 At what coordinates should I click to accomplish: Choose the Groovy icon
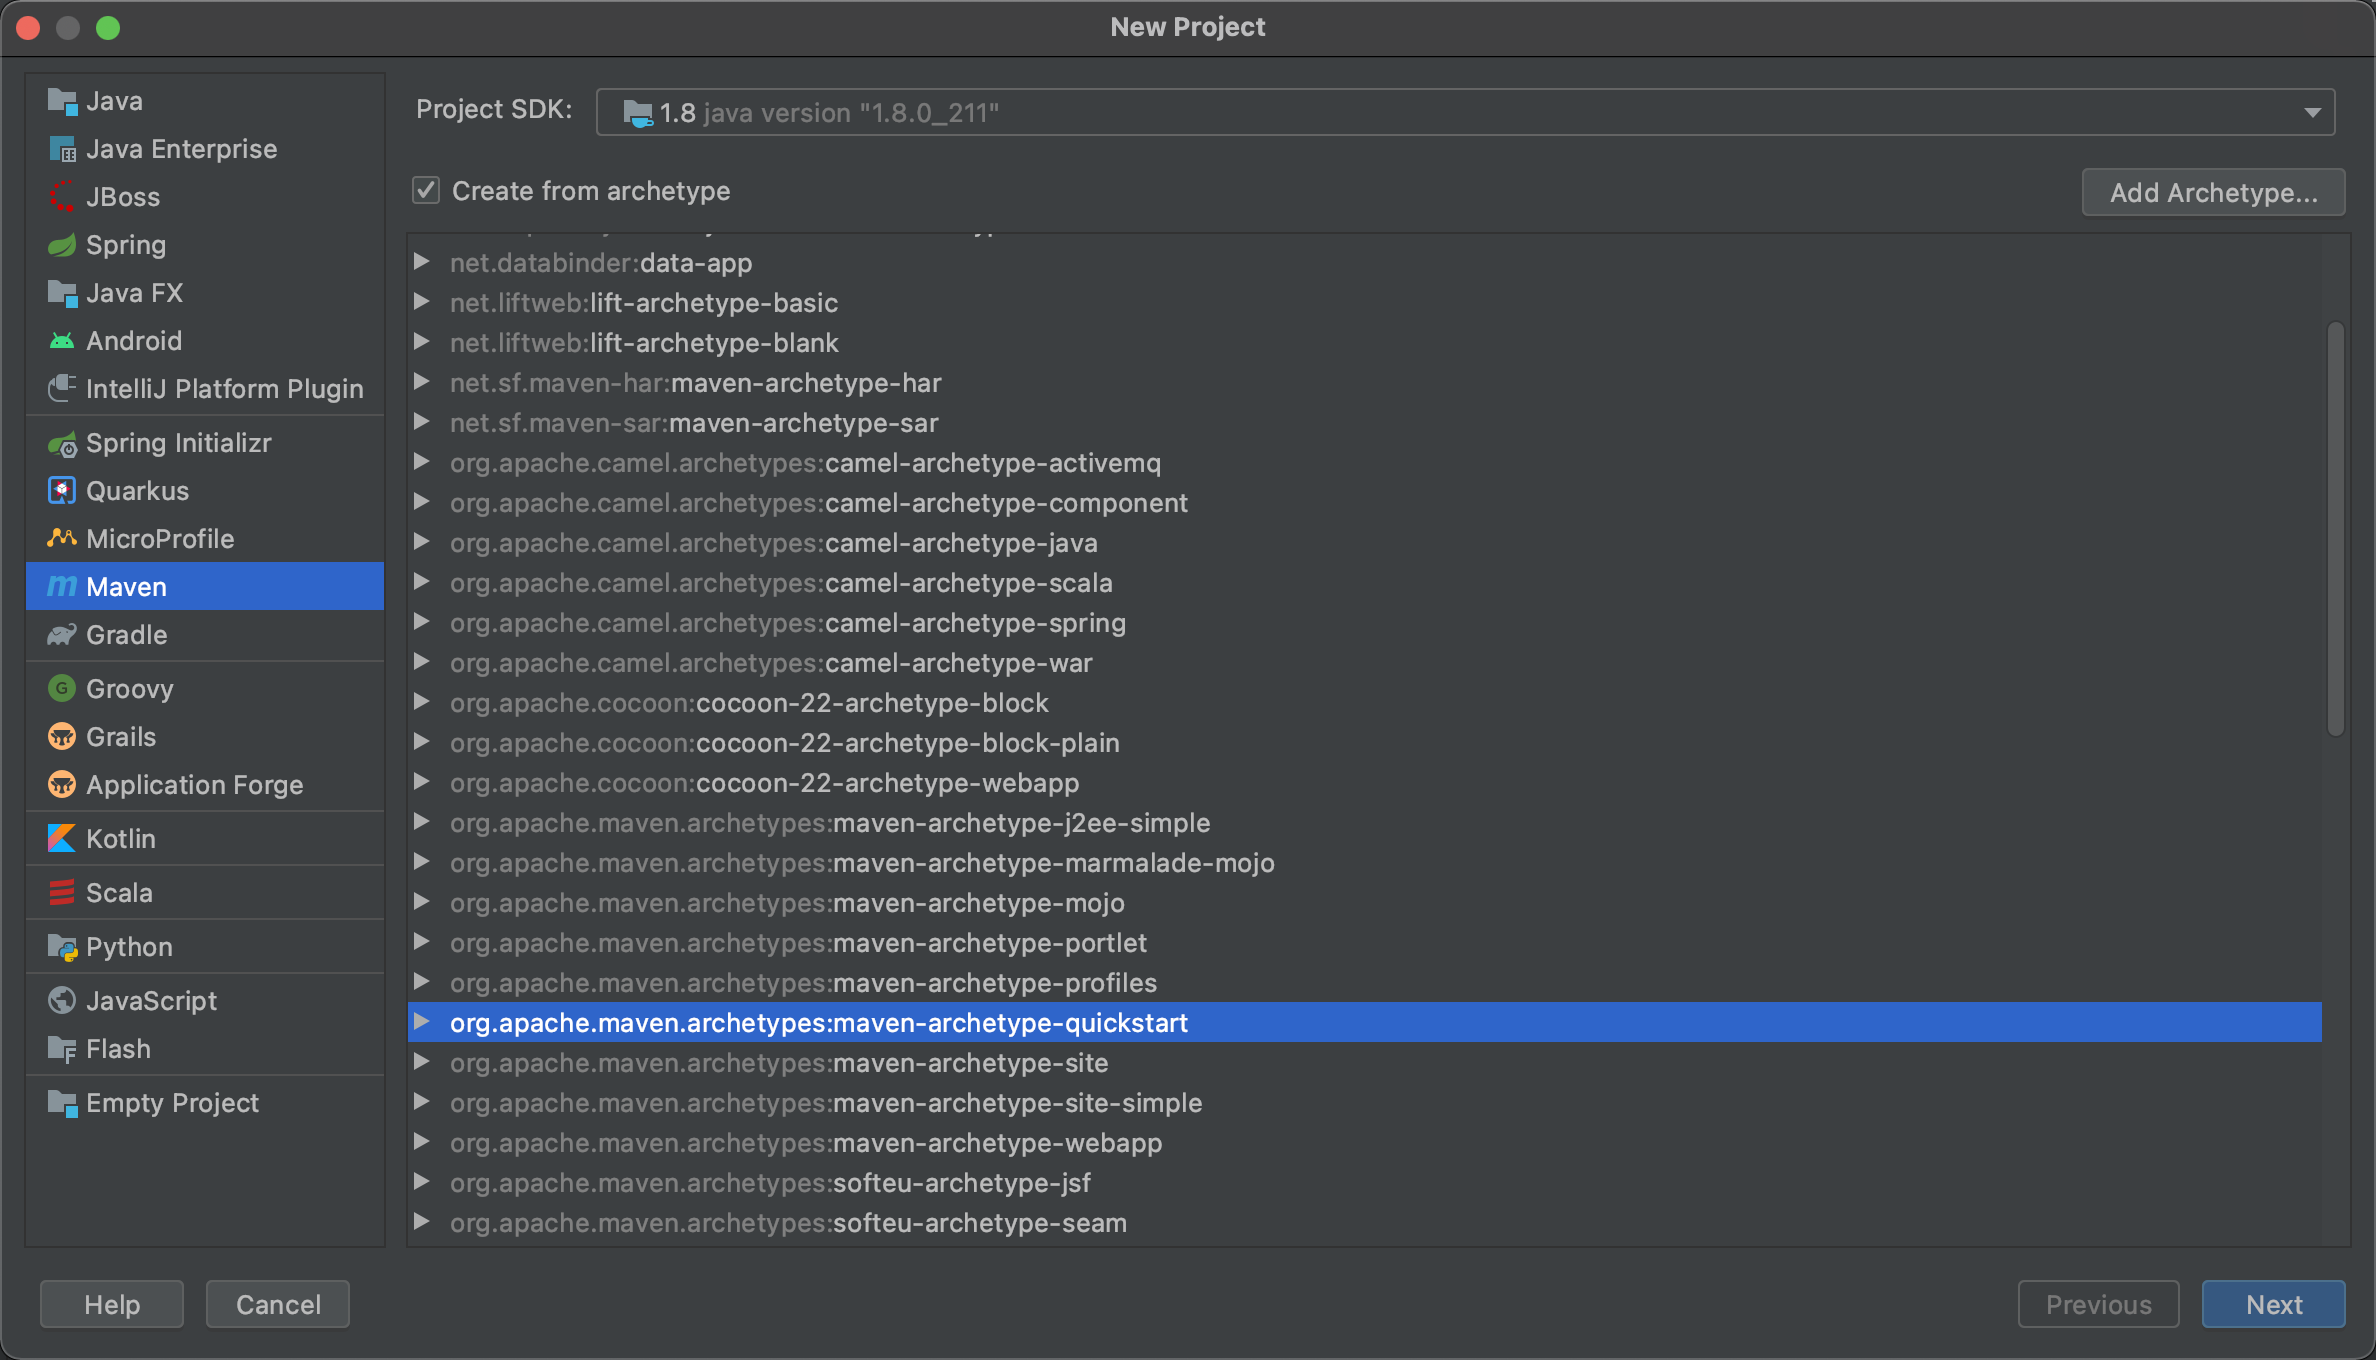62,689
